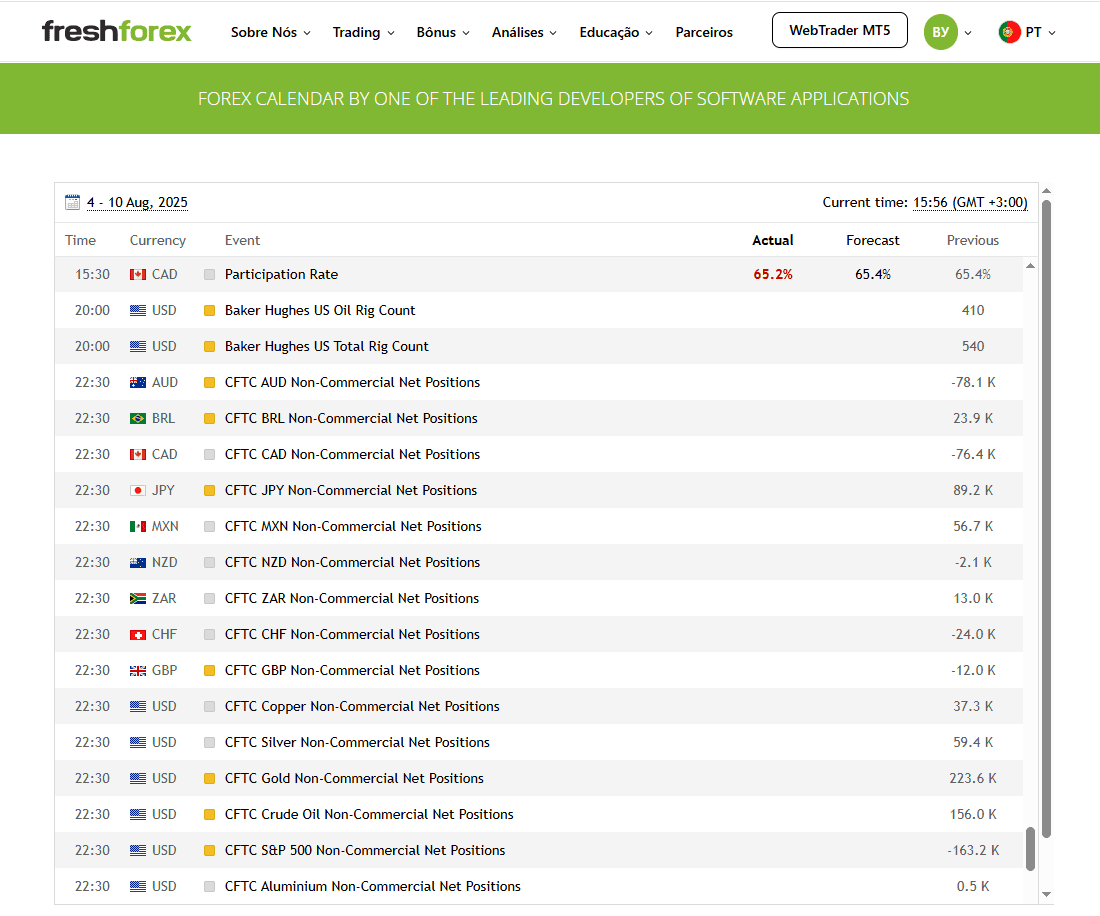Click the 223.6 K previous value
Image resolution: width=1100 pixels, height=916 pixels.
click(972, 779)
